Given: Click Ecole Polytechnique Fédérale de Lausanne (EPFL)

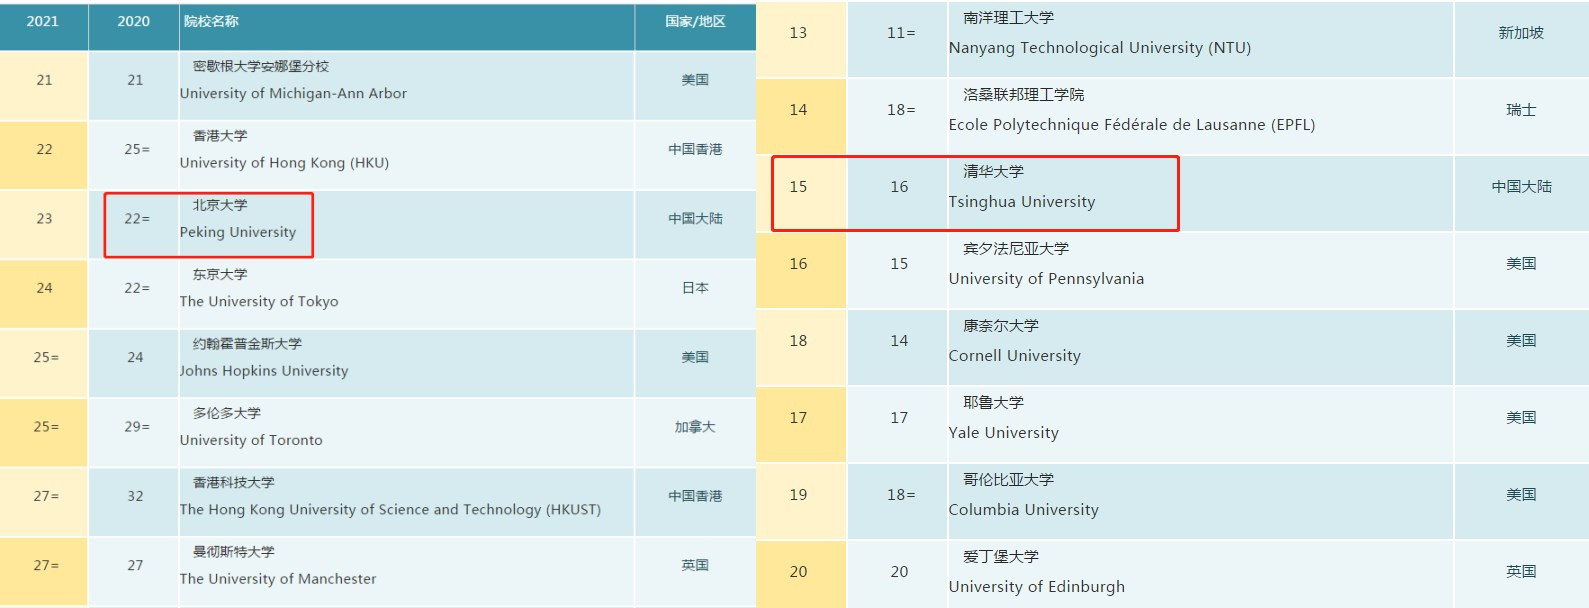Looking at the screenshot, I should pos(1132,125).
